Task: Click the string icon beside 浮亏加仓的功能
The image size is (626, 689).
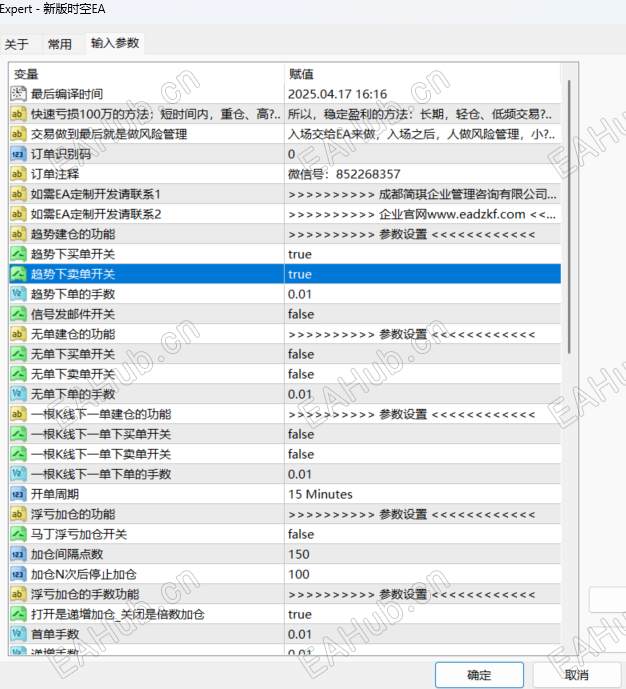Action: tap(18, 514)
